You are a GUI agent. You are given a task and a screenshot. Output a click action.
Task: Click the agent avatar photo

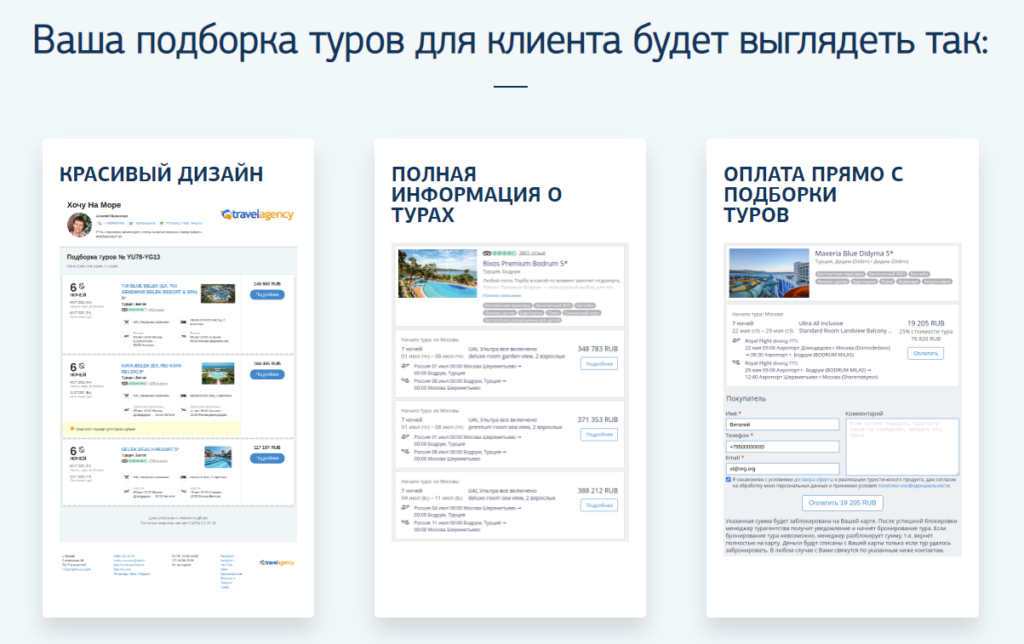click(77, 224)
